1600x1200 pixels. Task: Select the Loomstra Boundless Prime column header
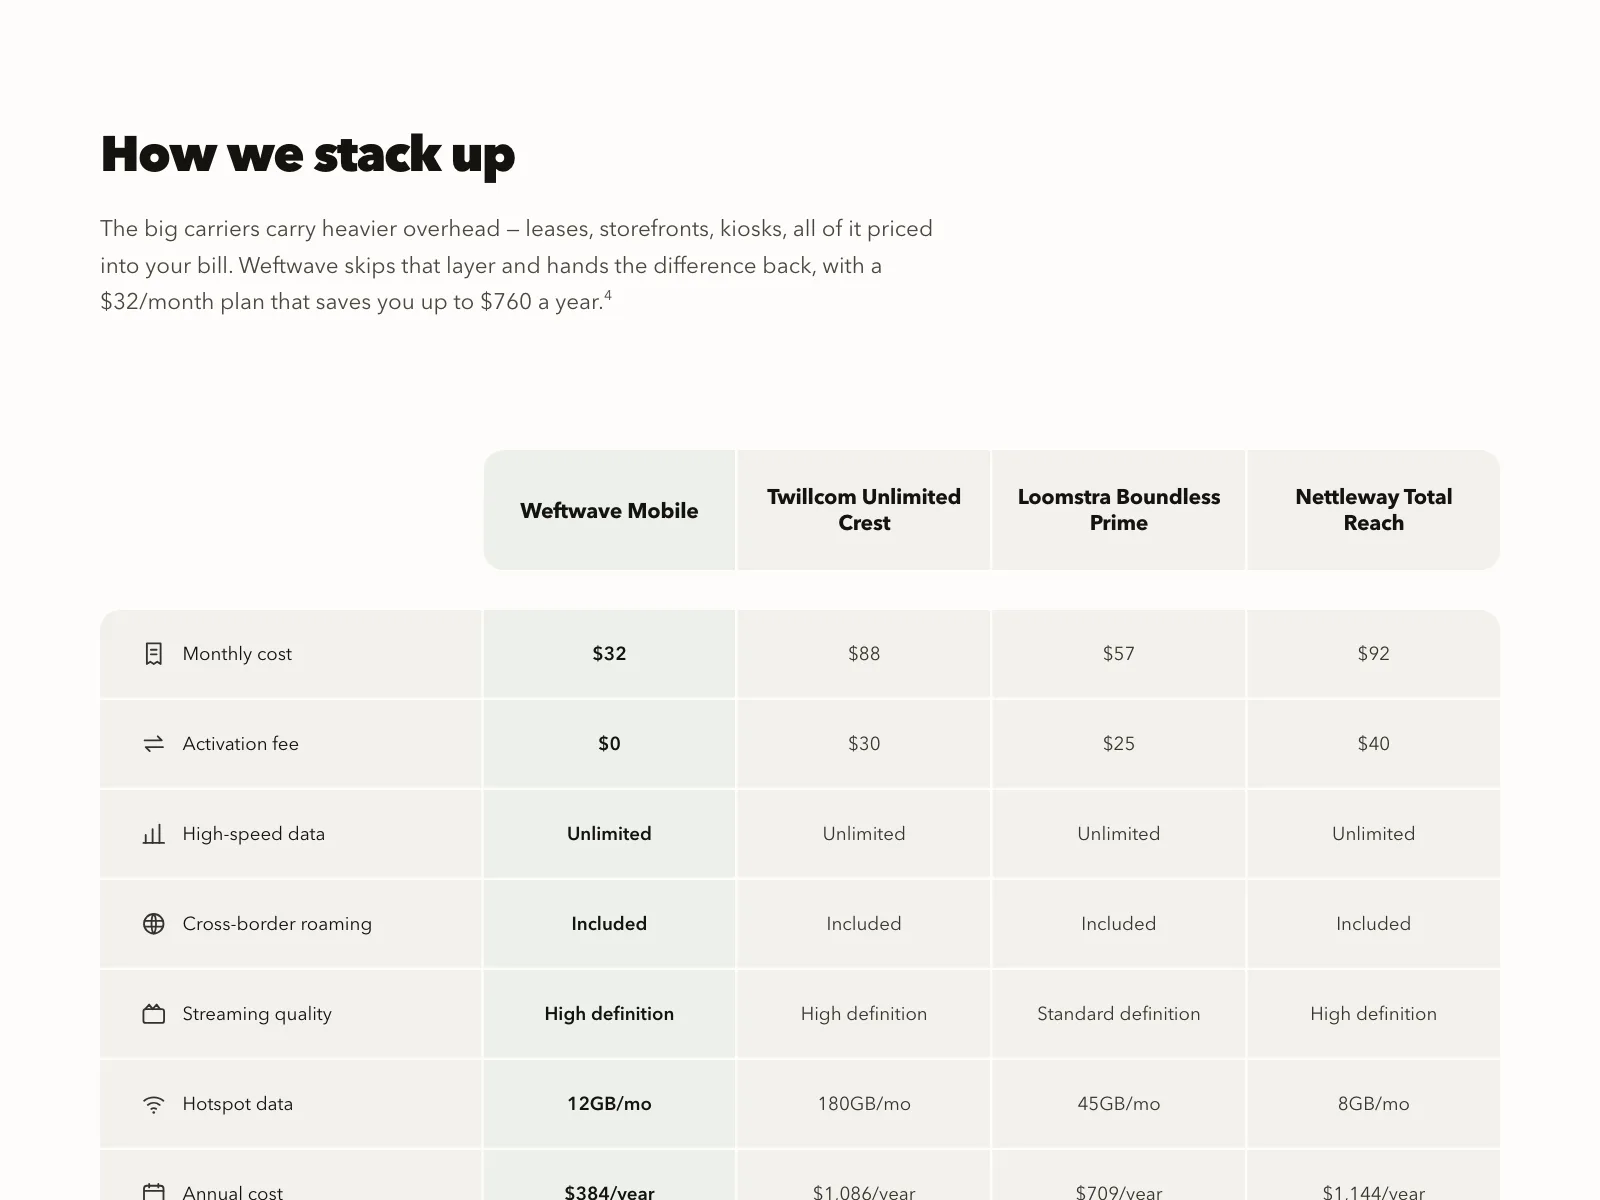click(1119, 510)
